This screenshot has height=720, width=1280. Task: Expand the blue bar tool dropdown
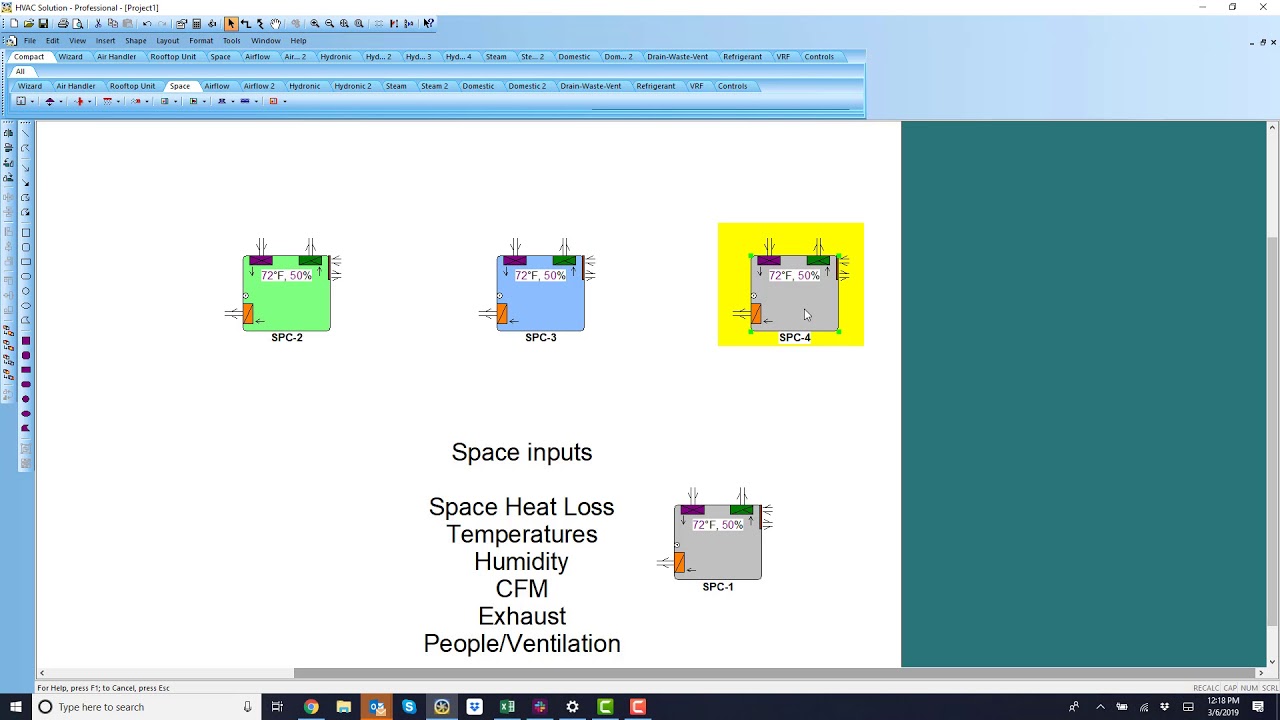pyautogui.click(x=256, y=101)
